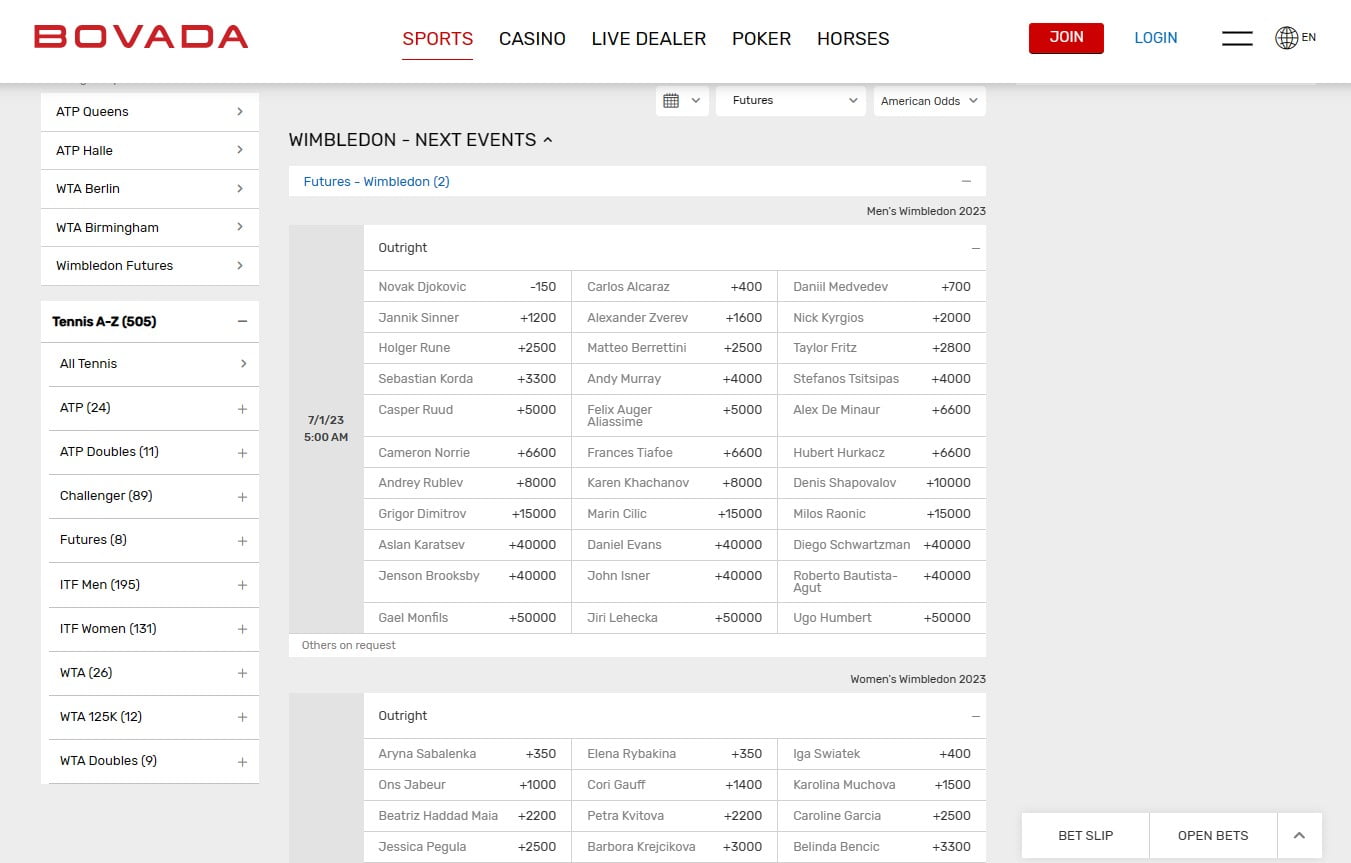Choose Felix Auger Aliassime +5000

click(x=674, y=416)
